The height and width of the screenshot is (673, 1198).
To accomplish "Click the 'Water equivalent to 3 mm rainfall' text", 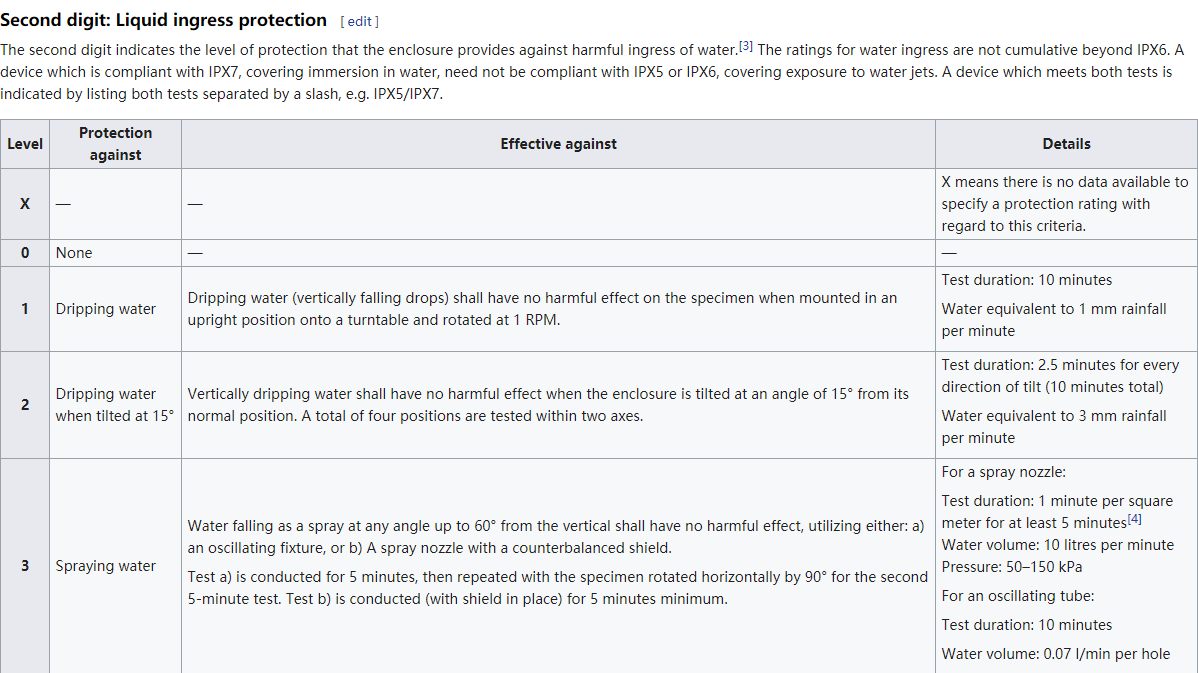I will click(1054, 427).
